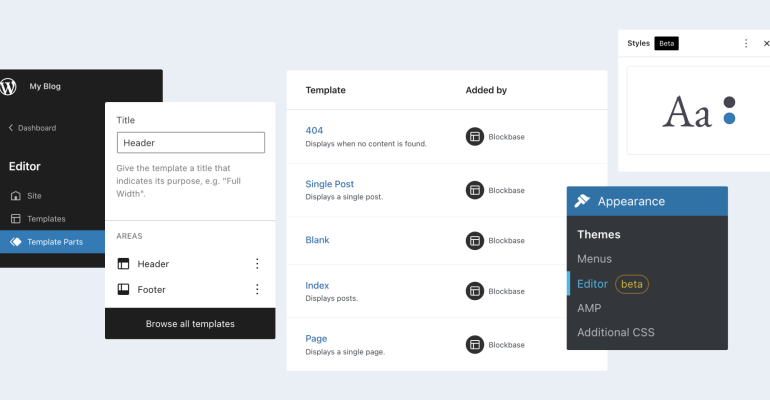Viewport: 770px width, 400px height.
Task: Click the Footer area icon
Action: point(123,290)
